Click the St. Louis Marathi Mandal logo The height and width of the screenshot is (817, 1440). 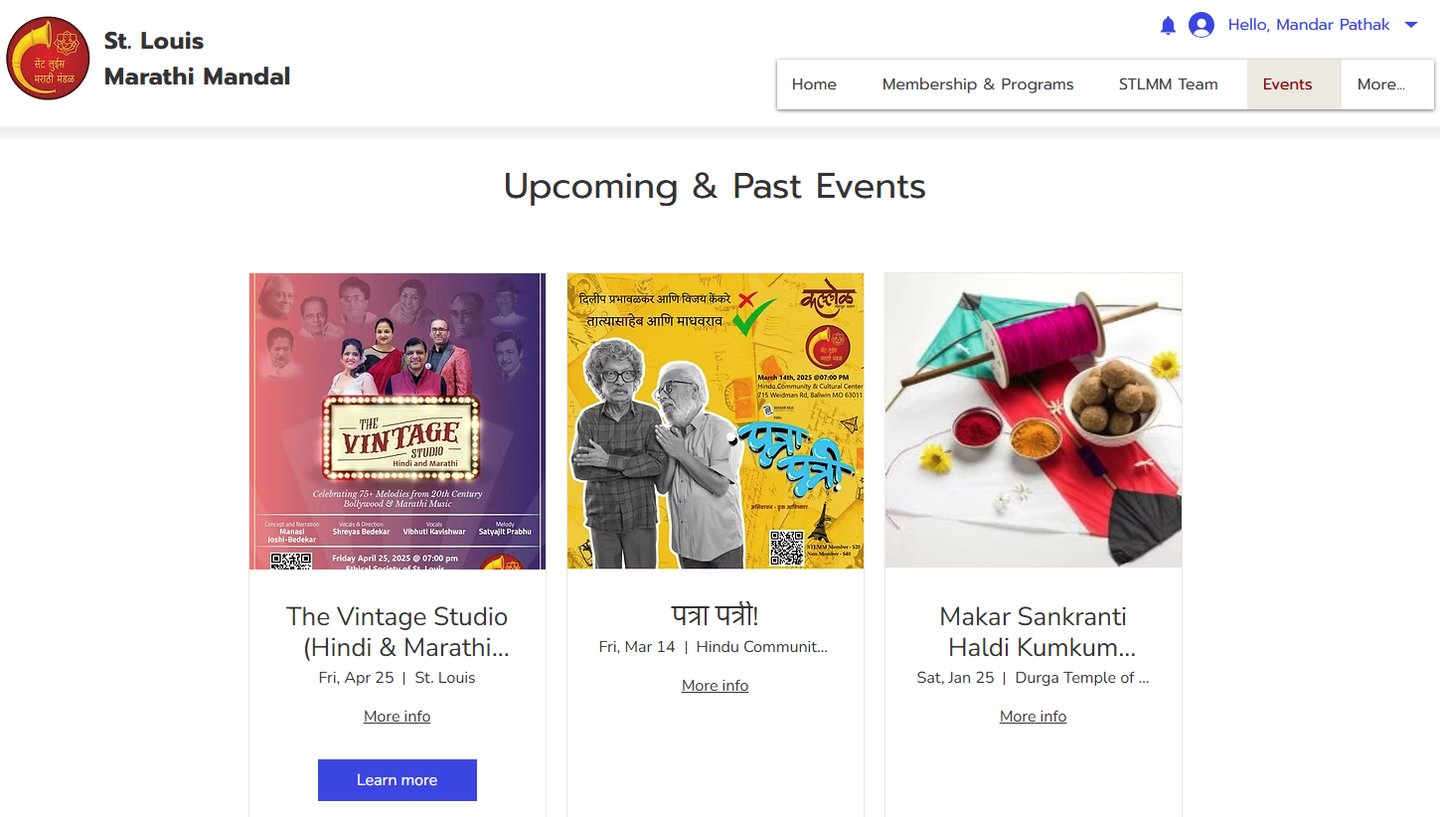48,58
